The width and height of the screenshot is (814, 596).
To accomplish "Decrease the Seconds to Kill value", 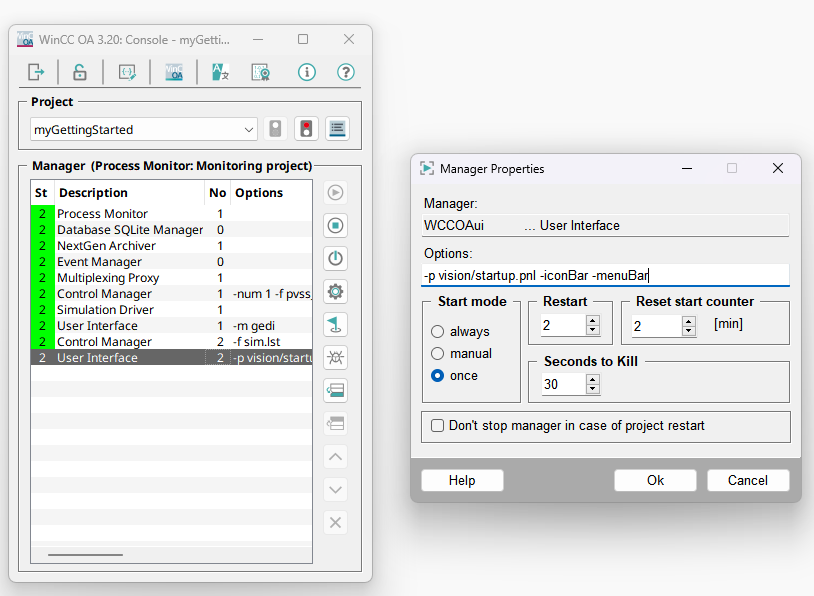I will point(593,389).
